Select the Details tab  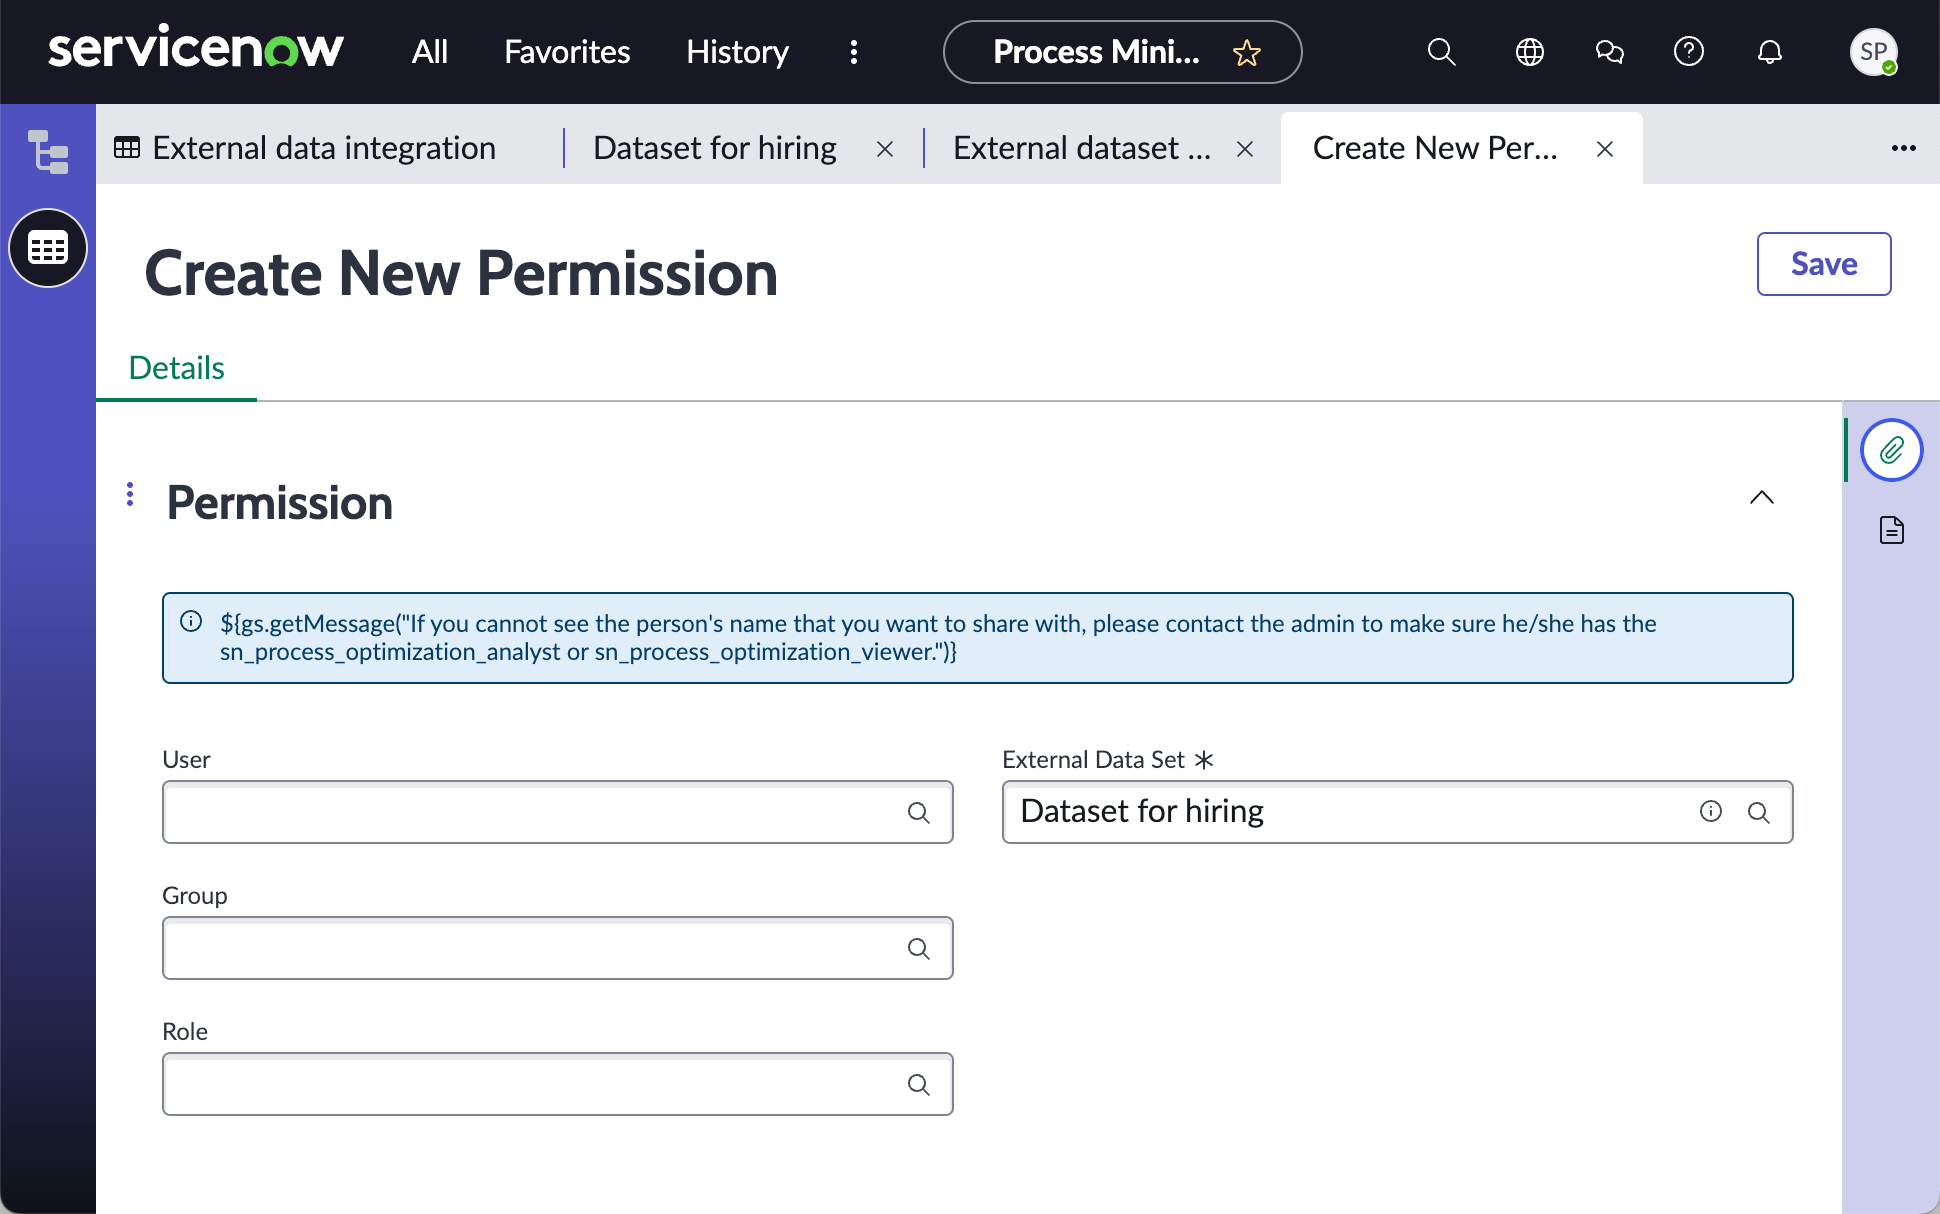[x=176, y=368]
